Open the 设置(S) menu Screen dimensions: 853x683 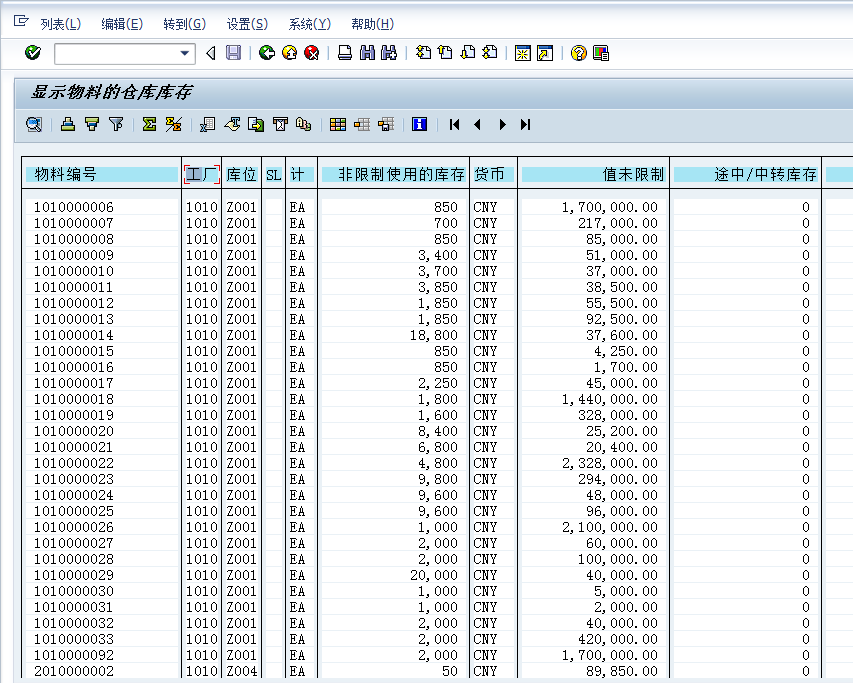tap(247, 24)
